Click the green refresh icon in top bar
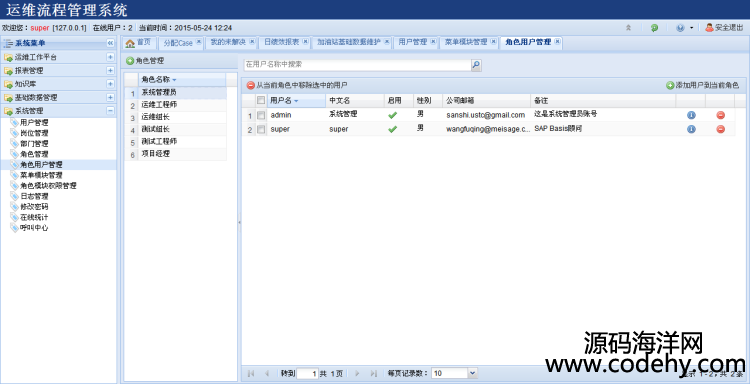This screenshot has height=384, width=750. tap(654, 28)
